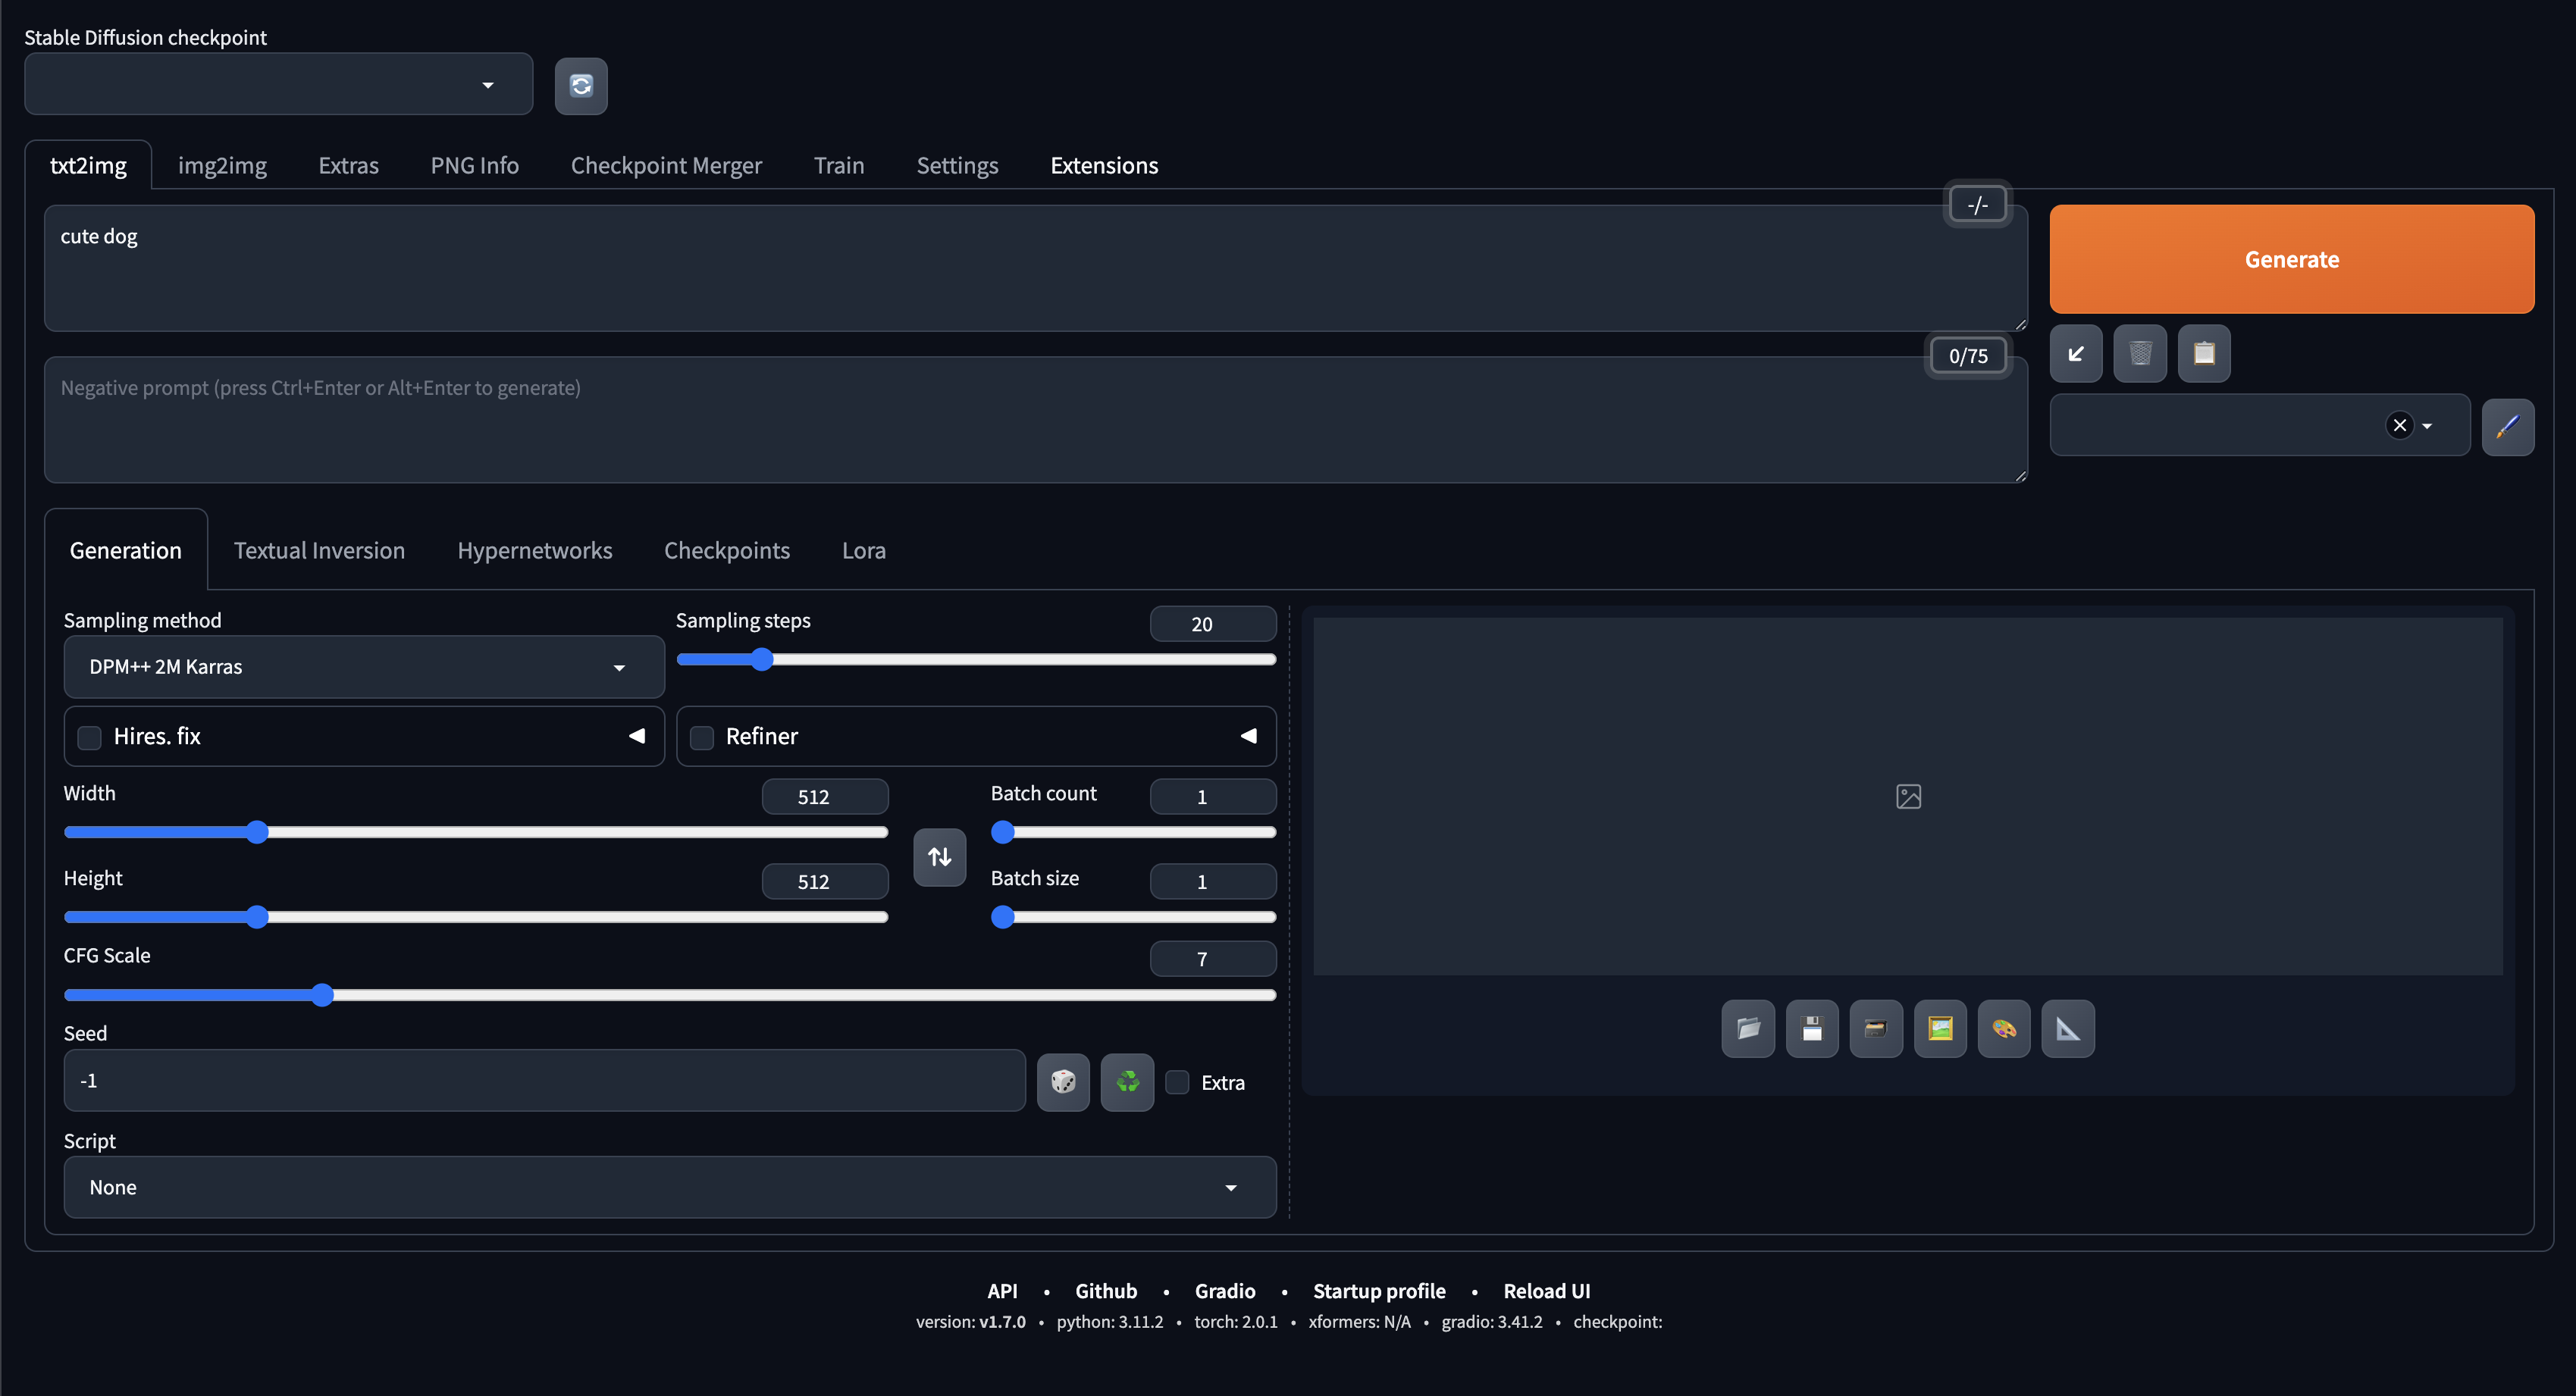The image size is (2576, 1396).
Task: Click the CFG Scale slider handle
Action: [x=322, y=995]
